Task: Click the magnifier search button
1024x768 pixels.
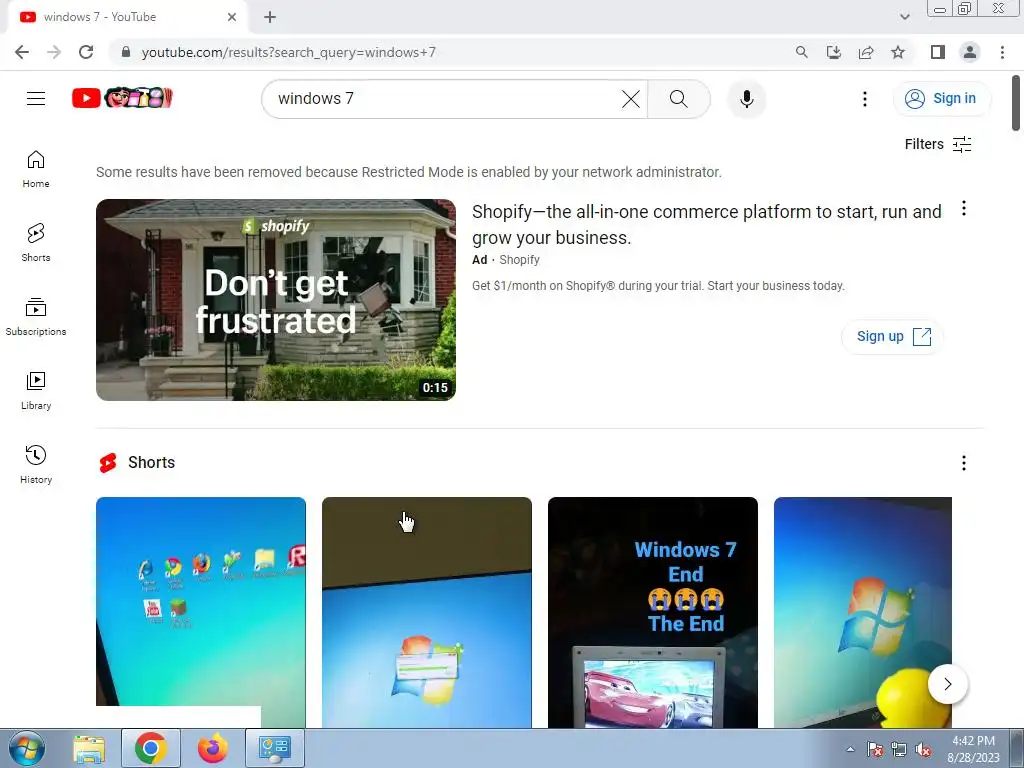Action: 679,99
